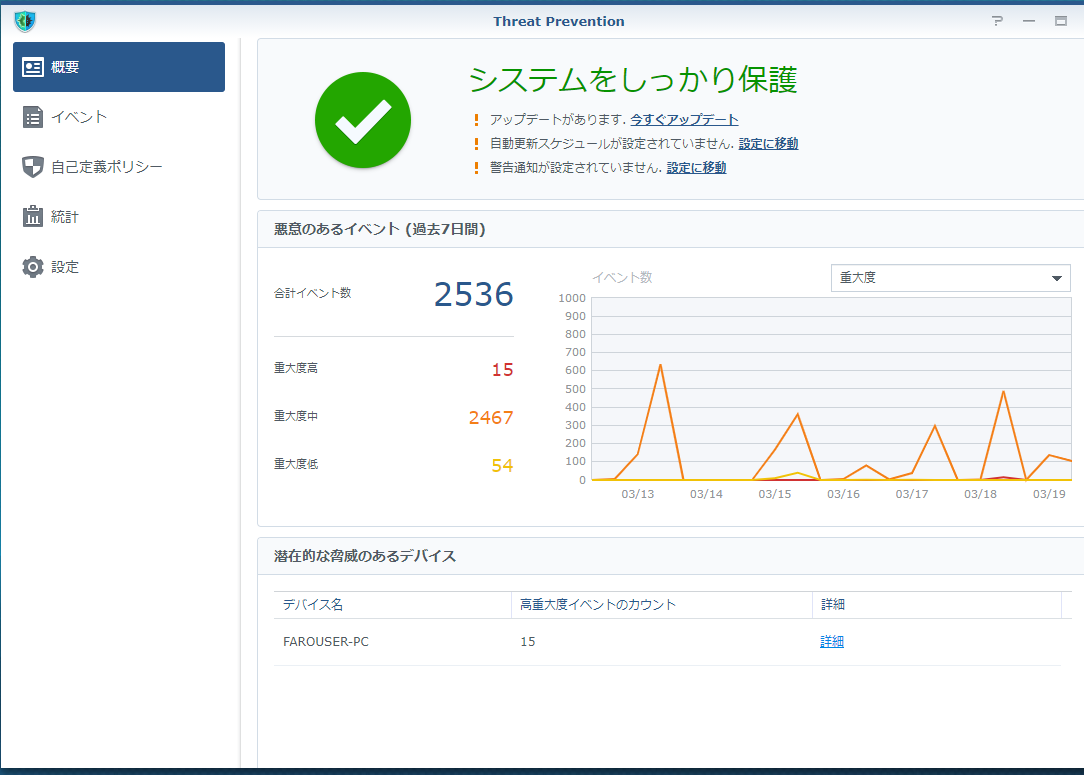View 詳細 link for FAROUSER-PC
Screen dimensions: 1084x775
coord(832,642)
